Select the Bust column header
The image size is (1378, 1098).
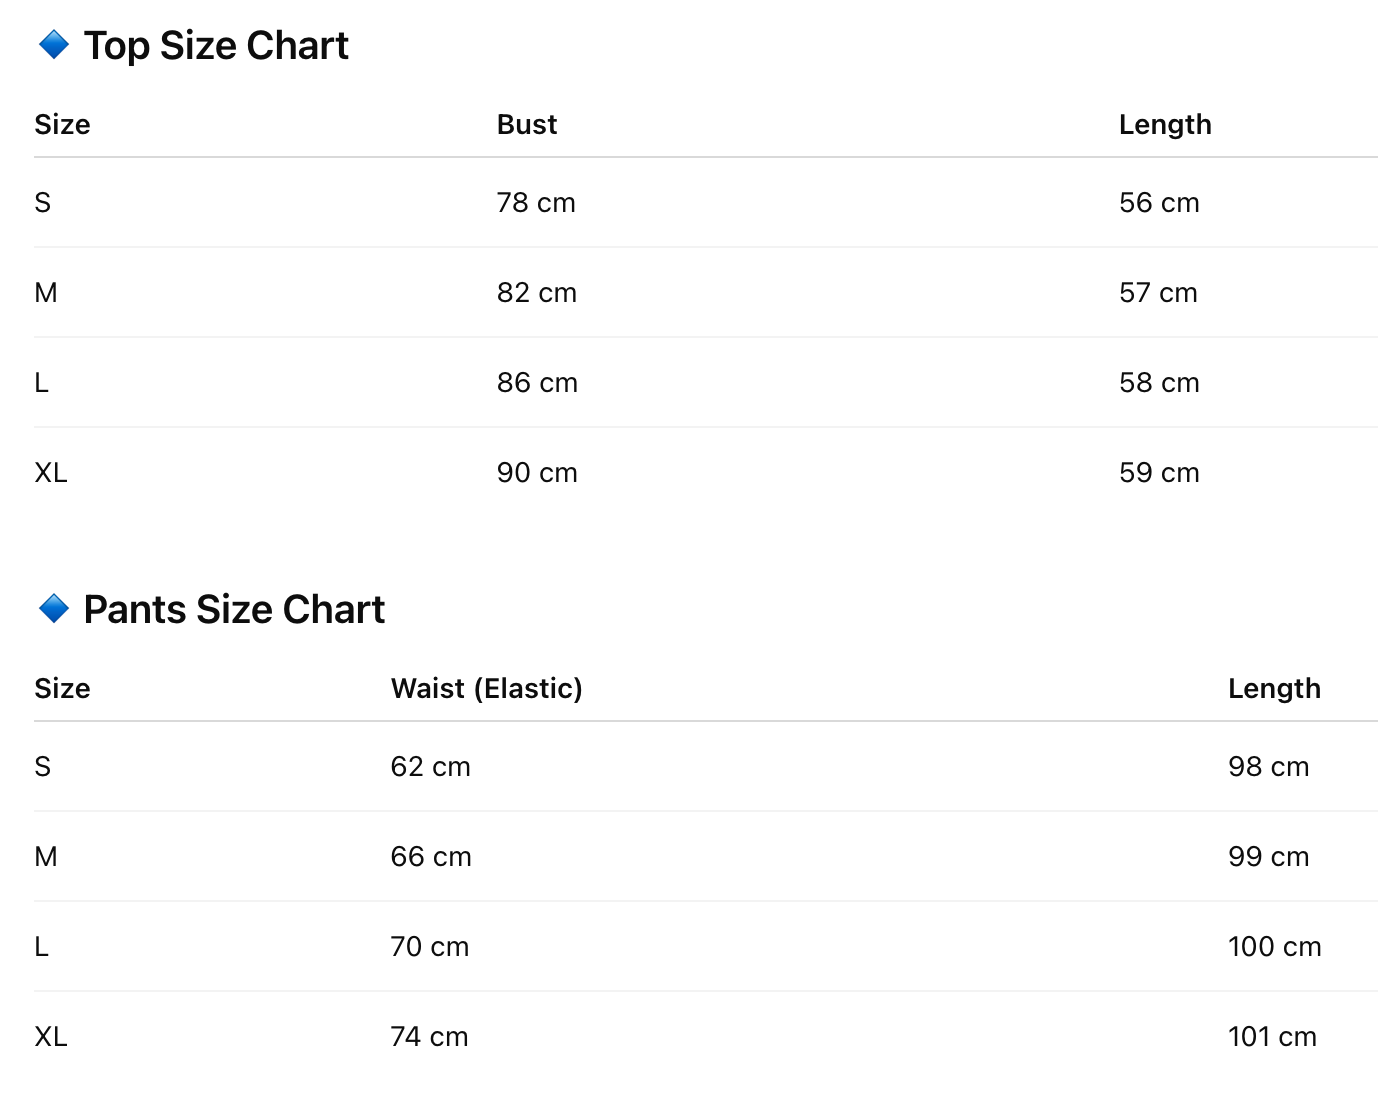tap(527, 125)
